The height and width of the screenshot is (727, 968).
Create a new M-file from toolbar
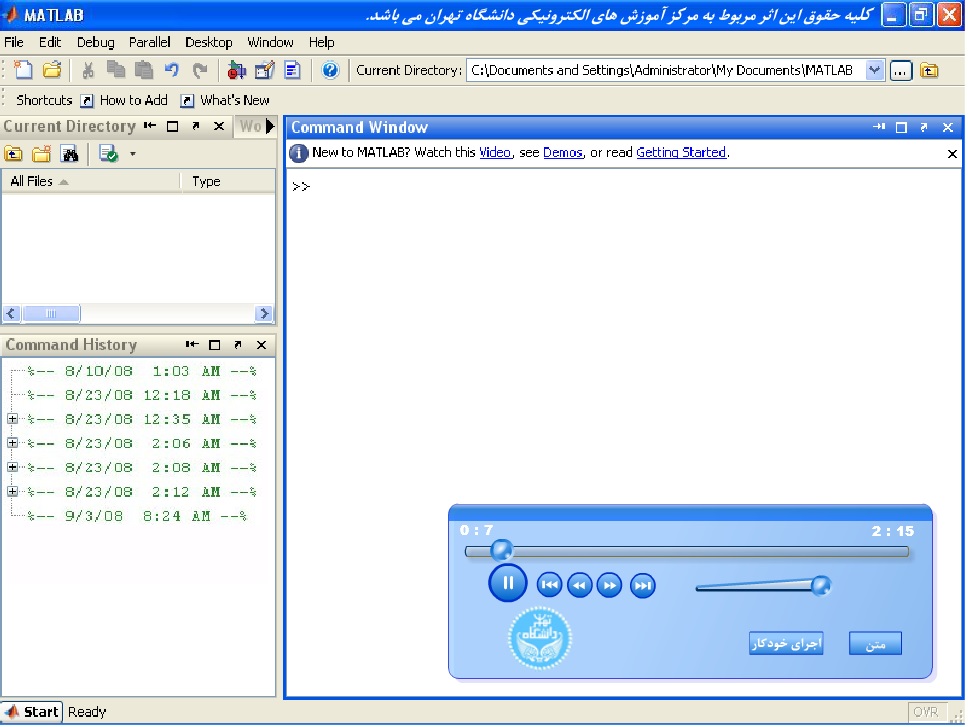pyautogui.click(x=23, y=70)
